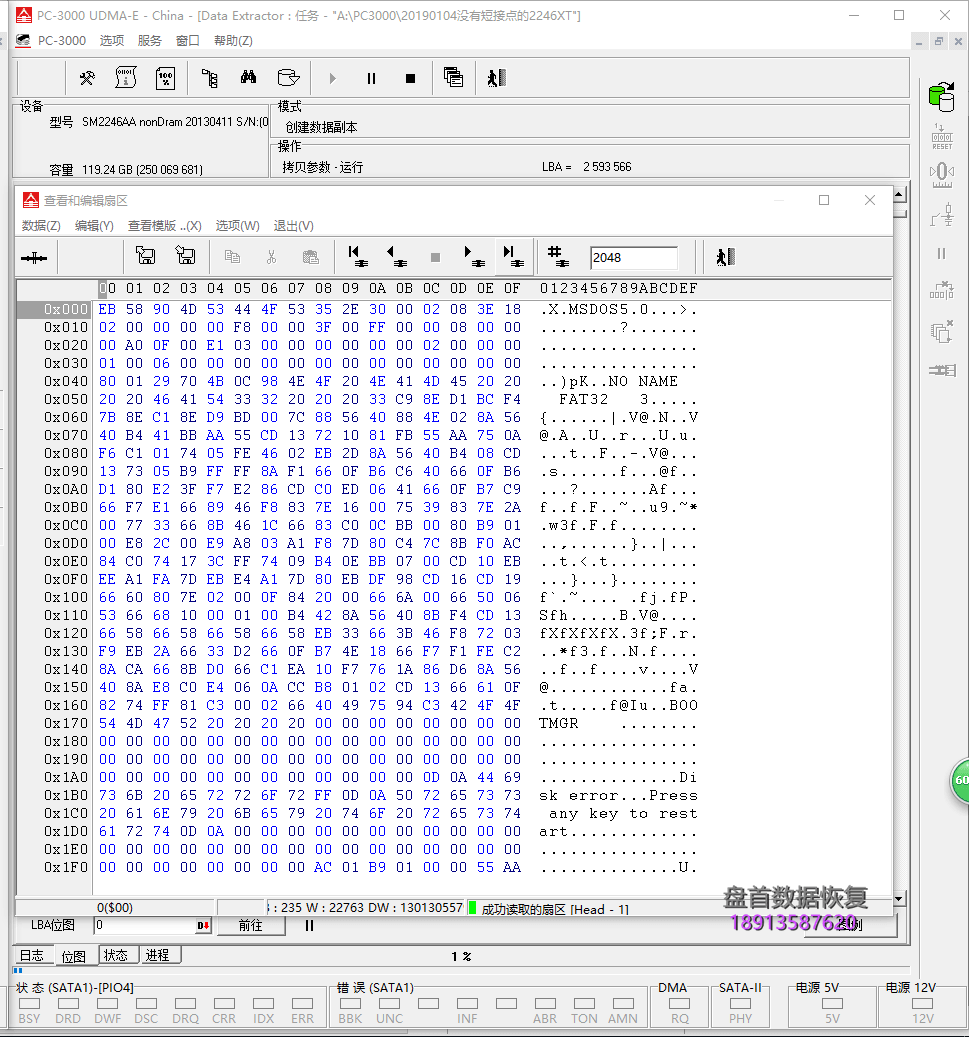Viewport: 969px width, 1037px height.
Task: Click offset row 0x1F0 label
Action: (x=65, y=868)
